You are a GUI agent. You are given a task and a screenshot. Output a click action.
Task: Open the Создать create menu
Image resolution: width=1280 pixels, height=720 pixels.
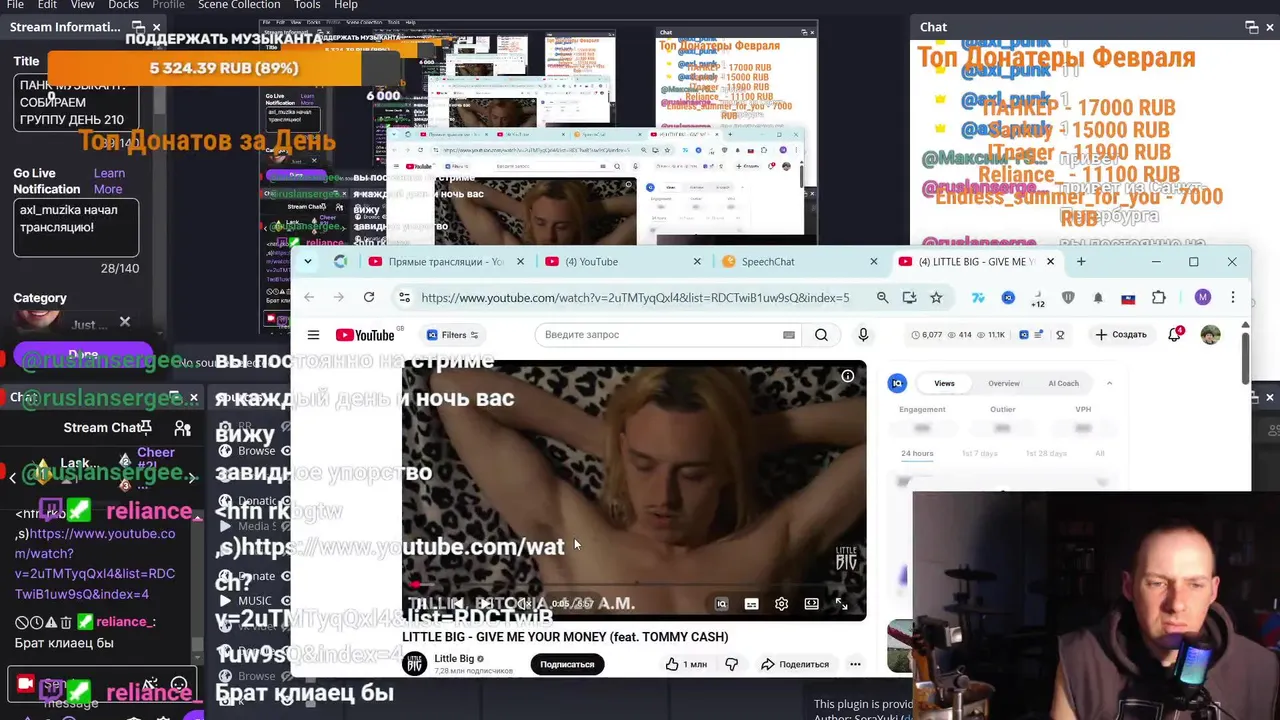pos(1121,335)
